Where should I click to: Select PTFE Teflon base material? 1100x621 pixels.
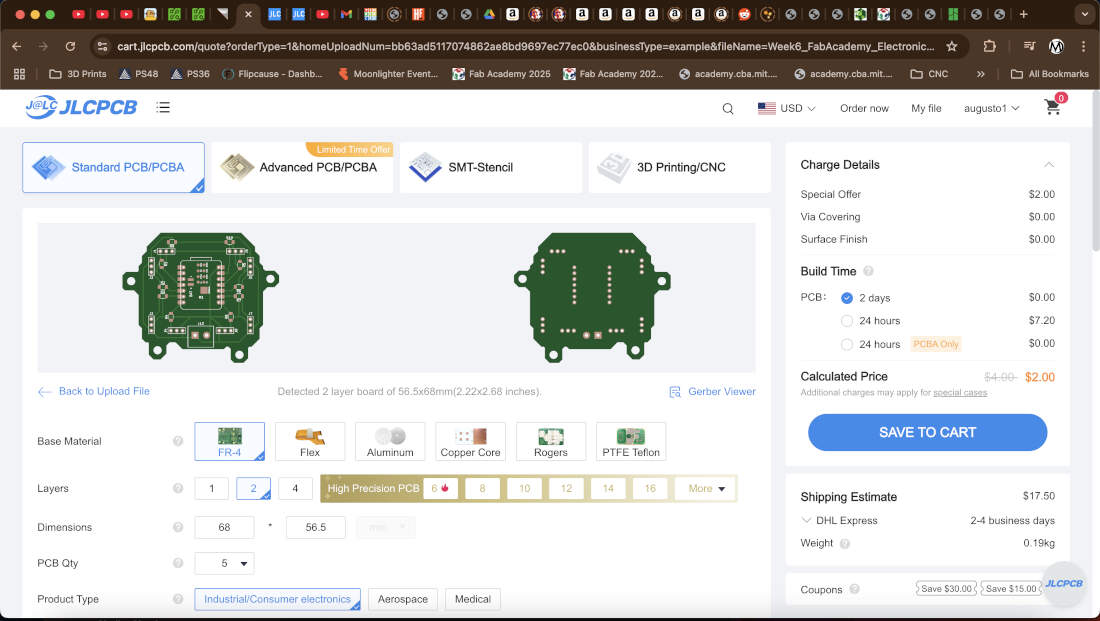[631, 441]
